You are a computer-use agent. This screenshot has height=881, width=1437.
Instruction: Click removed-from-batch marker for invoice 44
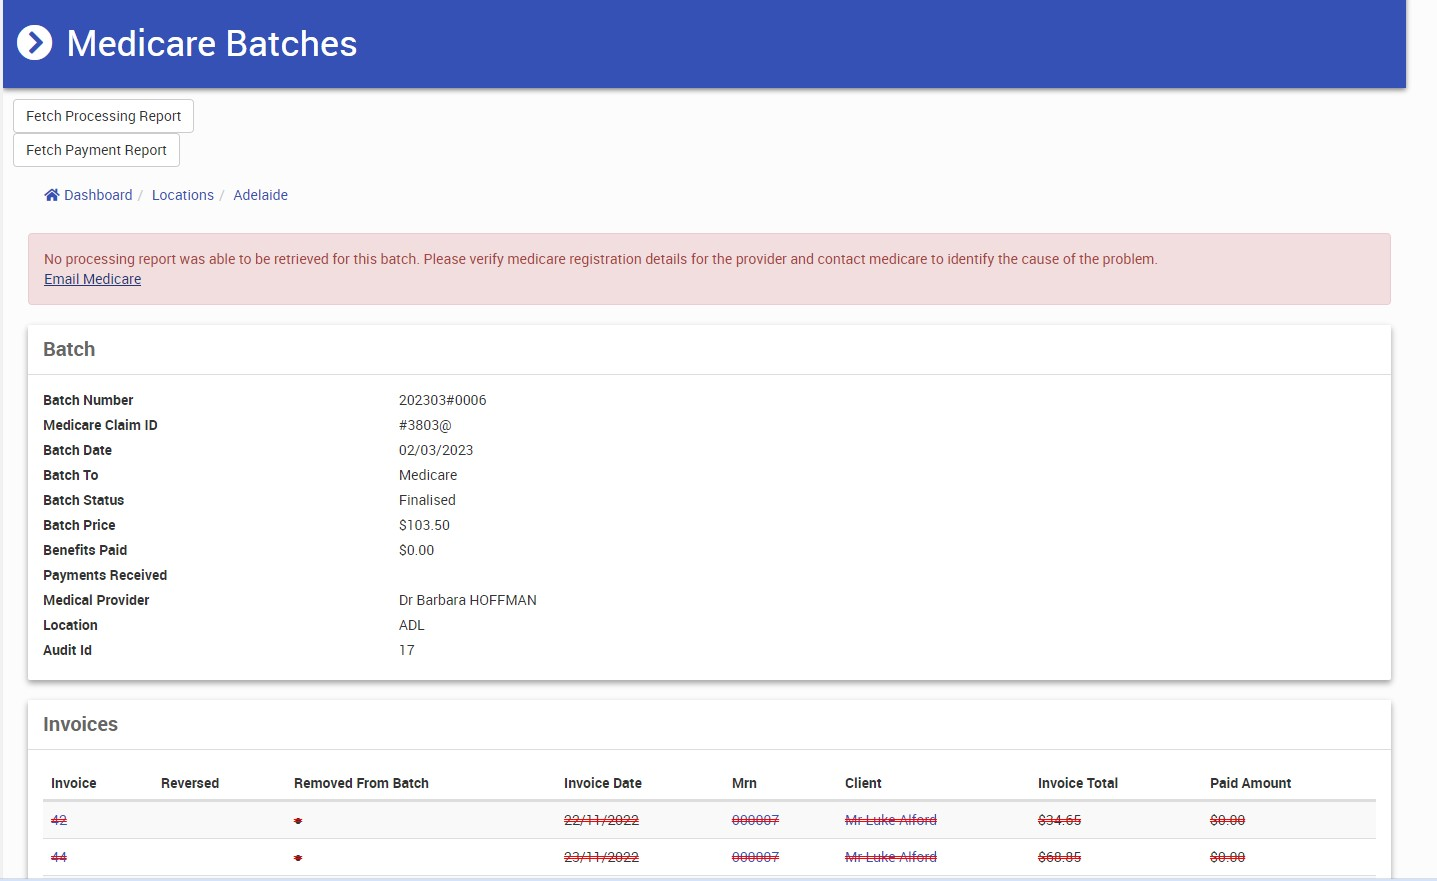[x=298, y=858]
